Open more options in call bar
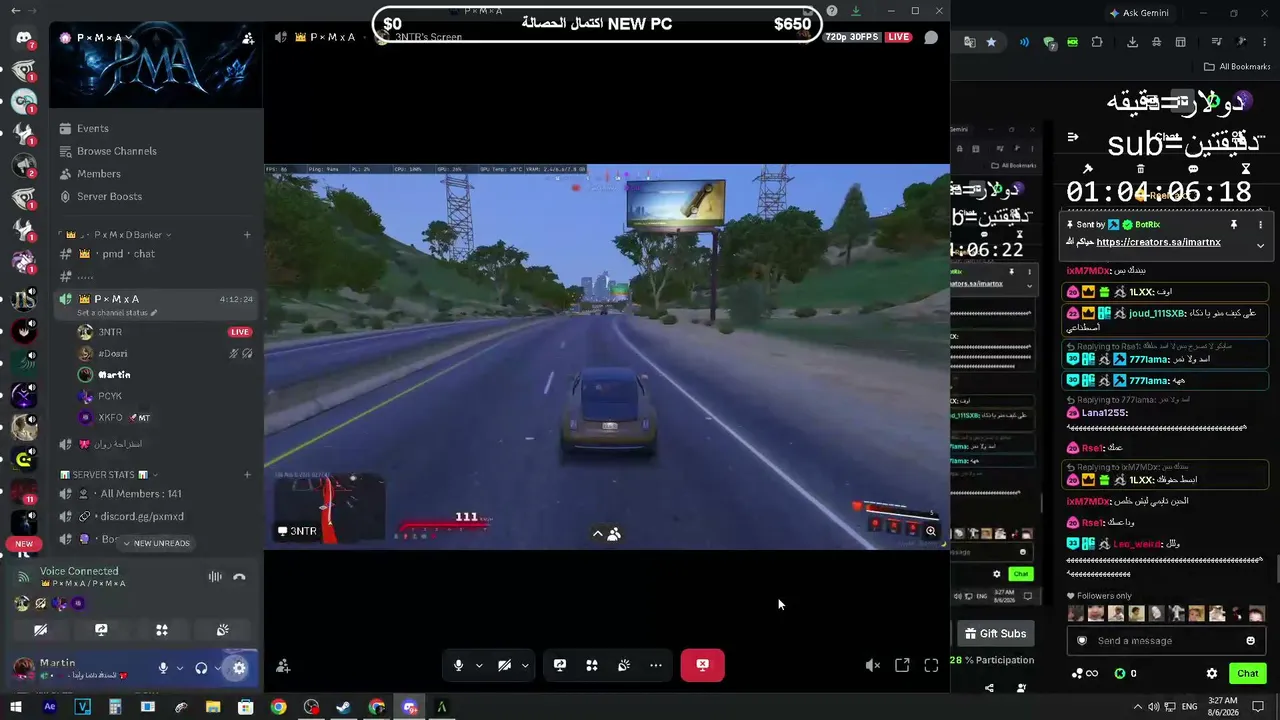Viewport: 1280px width, 720px height. tap(656, 666)
